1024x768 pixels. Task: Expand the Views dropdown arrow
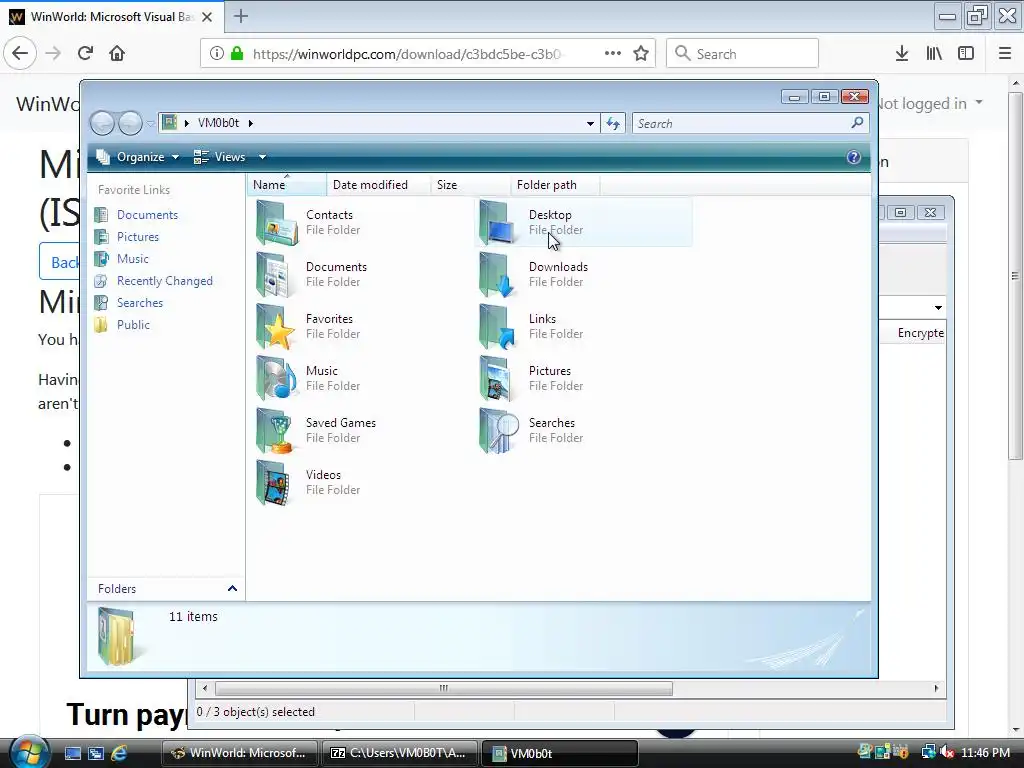262,157
